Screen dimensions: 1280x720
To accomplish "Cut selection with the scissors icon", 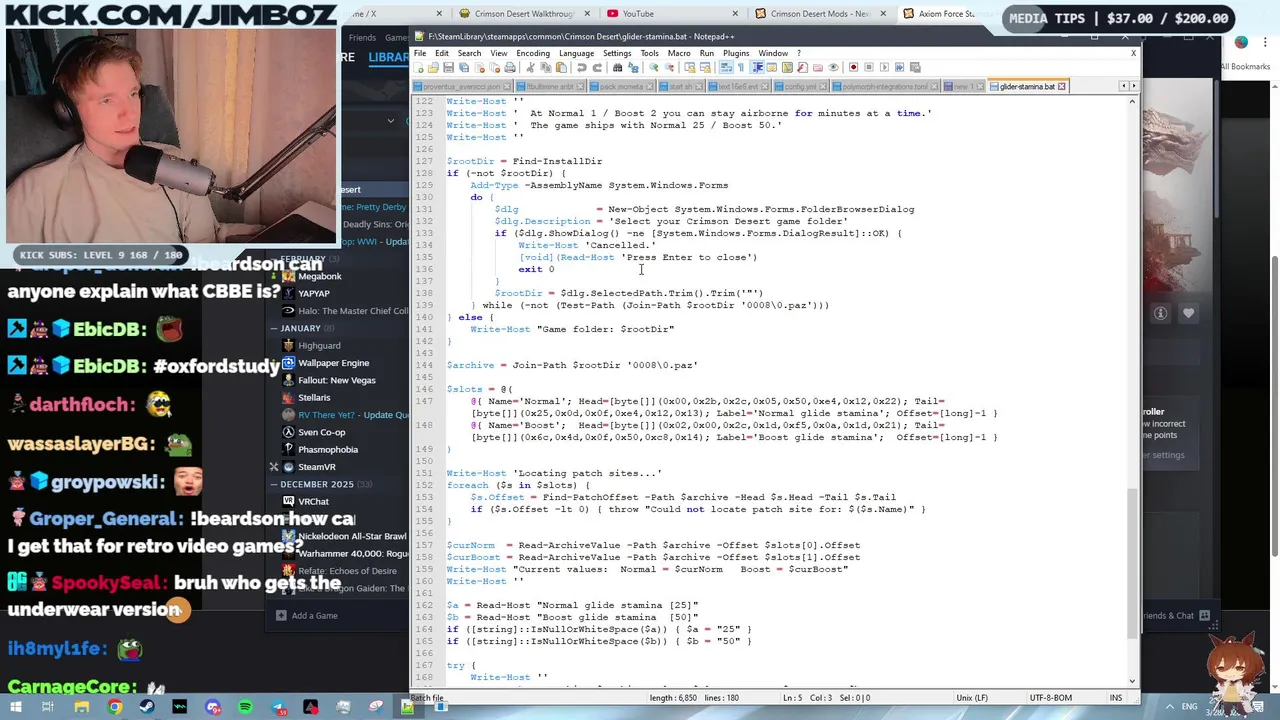I will (530, 67).
